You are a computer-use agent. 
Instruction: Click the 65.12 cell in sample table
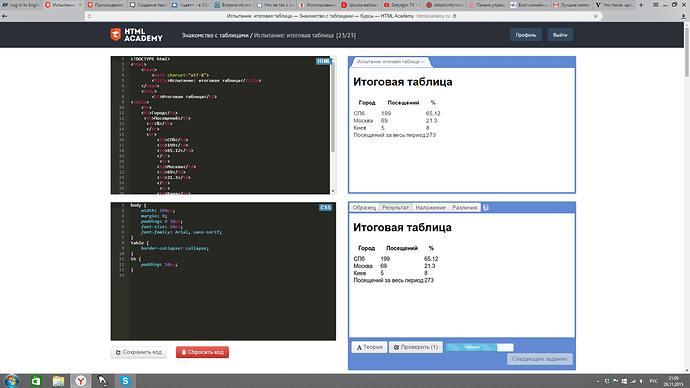431,259
